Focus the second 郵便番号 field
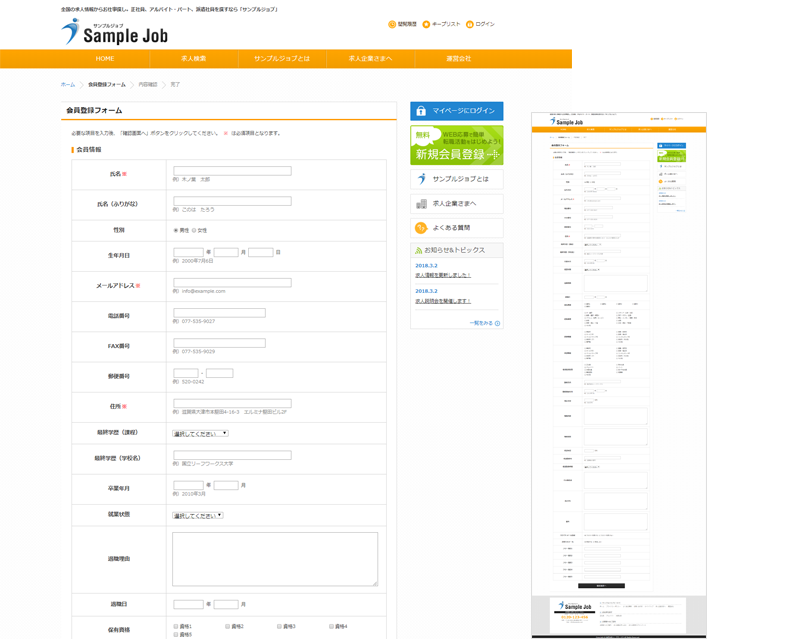Image resolution: width=800 pixels, height=639 pixels. coord(219,373)
